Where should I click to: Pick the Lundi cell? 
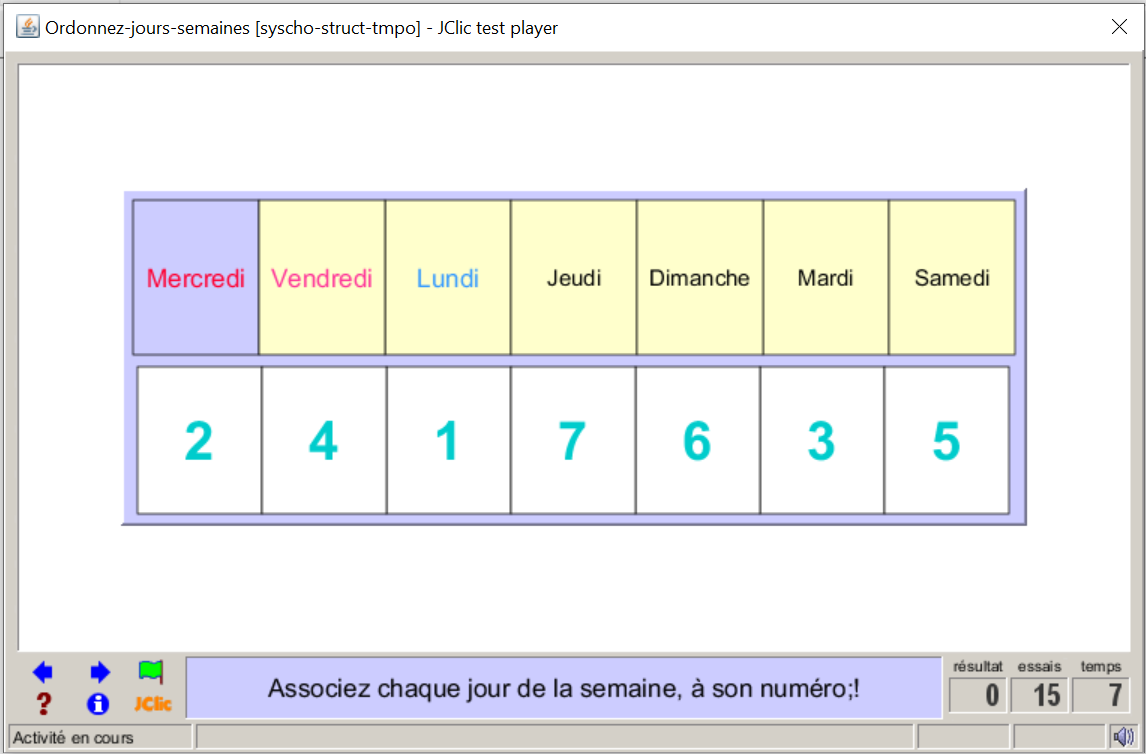click(448, 278)
